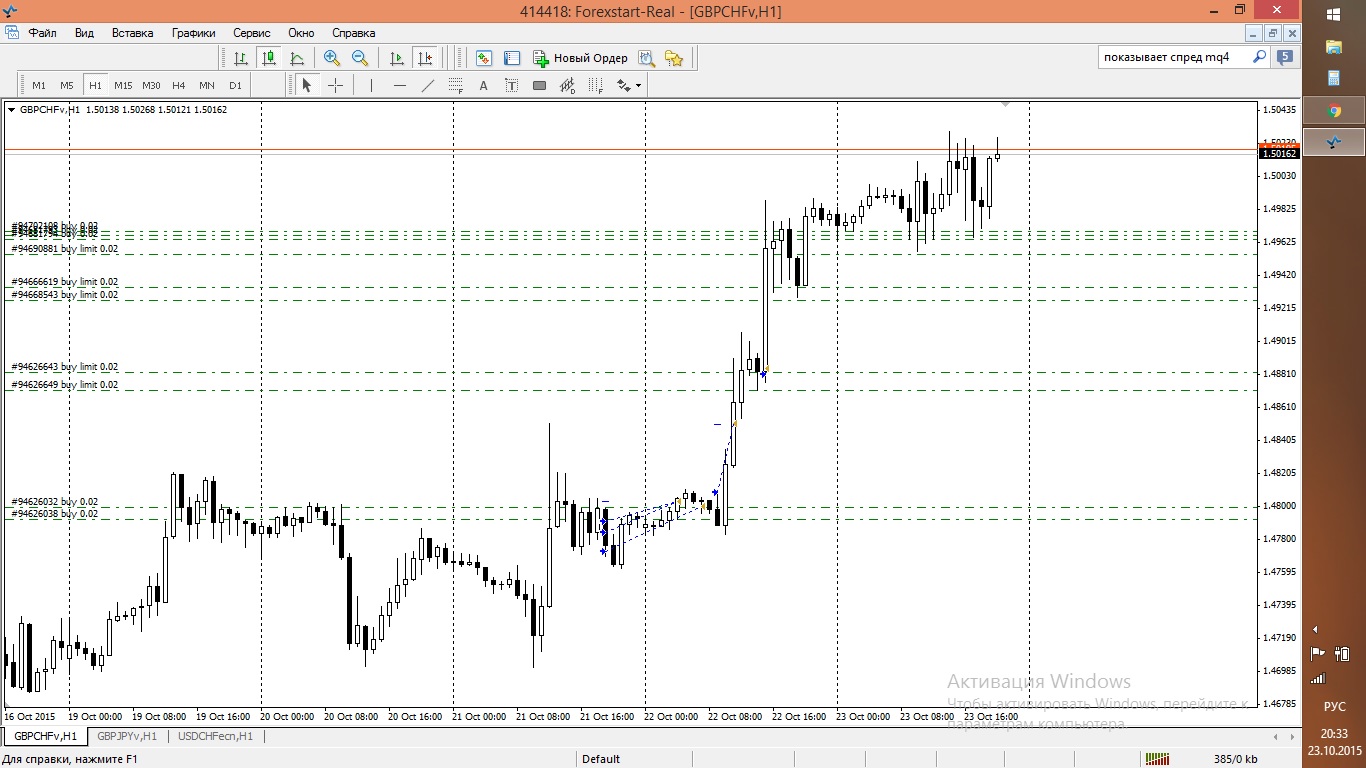Switch to the M15 timeframe
Screen dimensions: 1366x768
pos(123,86)
